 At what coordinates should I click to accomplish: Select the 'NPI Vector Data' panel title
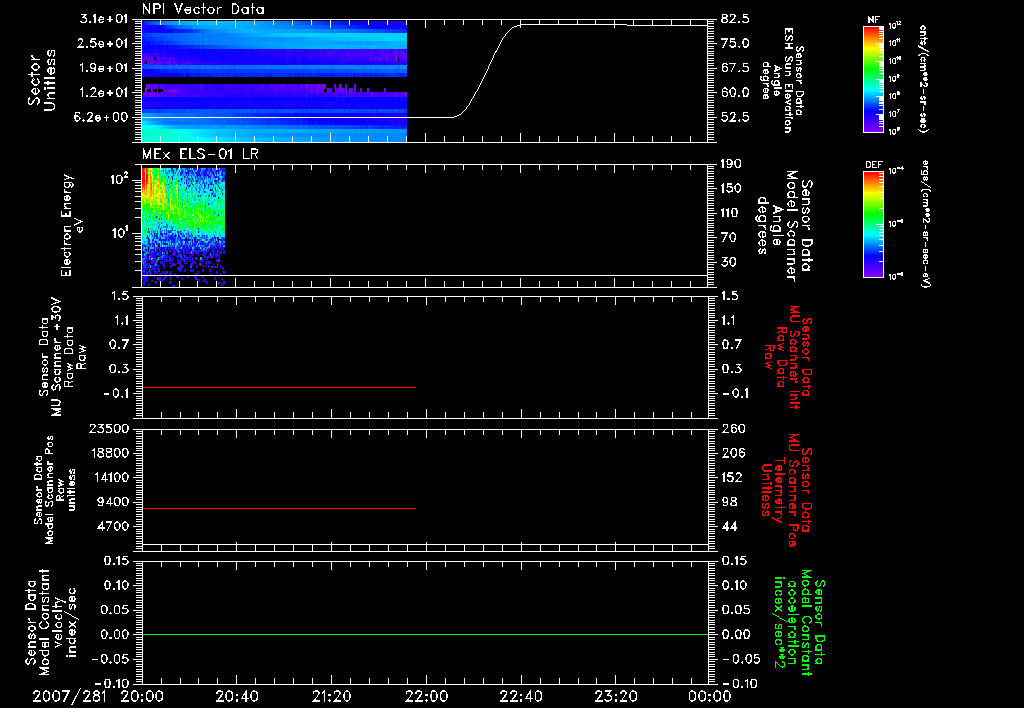point(203,9)
